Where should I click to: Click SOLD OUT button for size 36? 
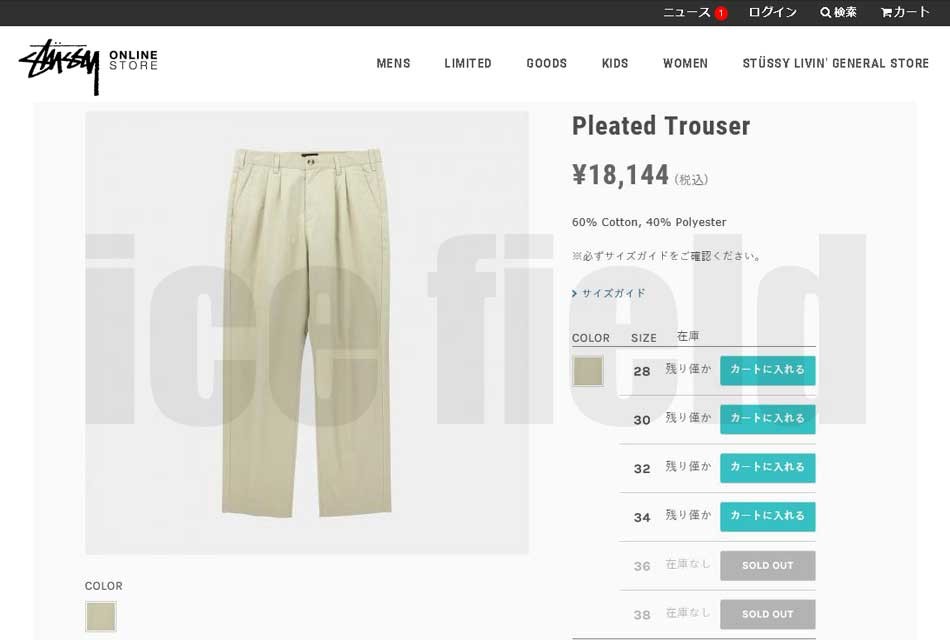768,565
